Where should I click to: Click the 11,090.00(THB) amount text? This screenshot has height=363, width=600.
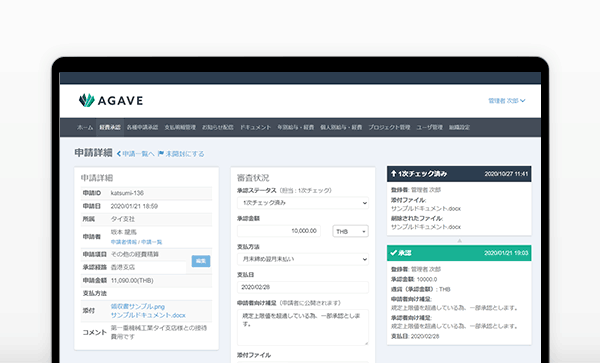coord(132,280)
